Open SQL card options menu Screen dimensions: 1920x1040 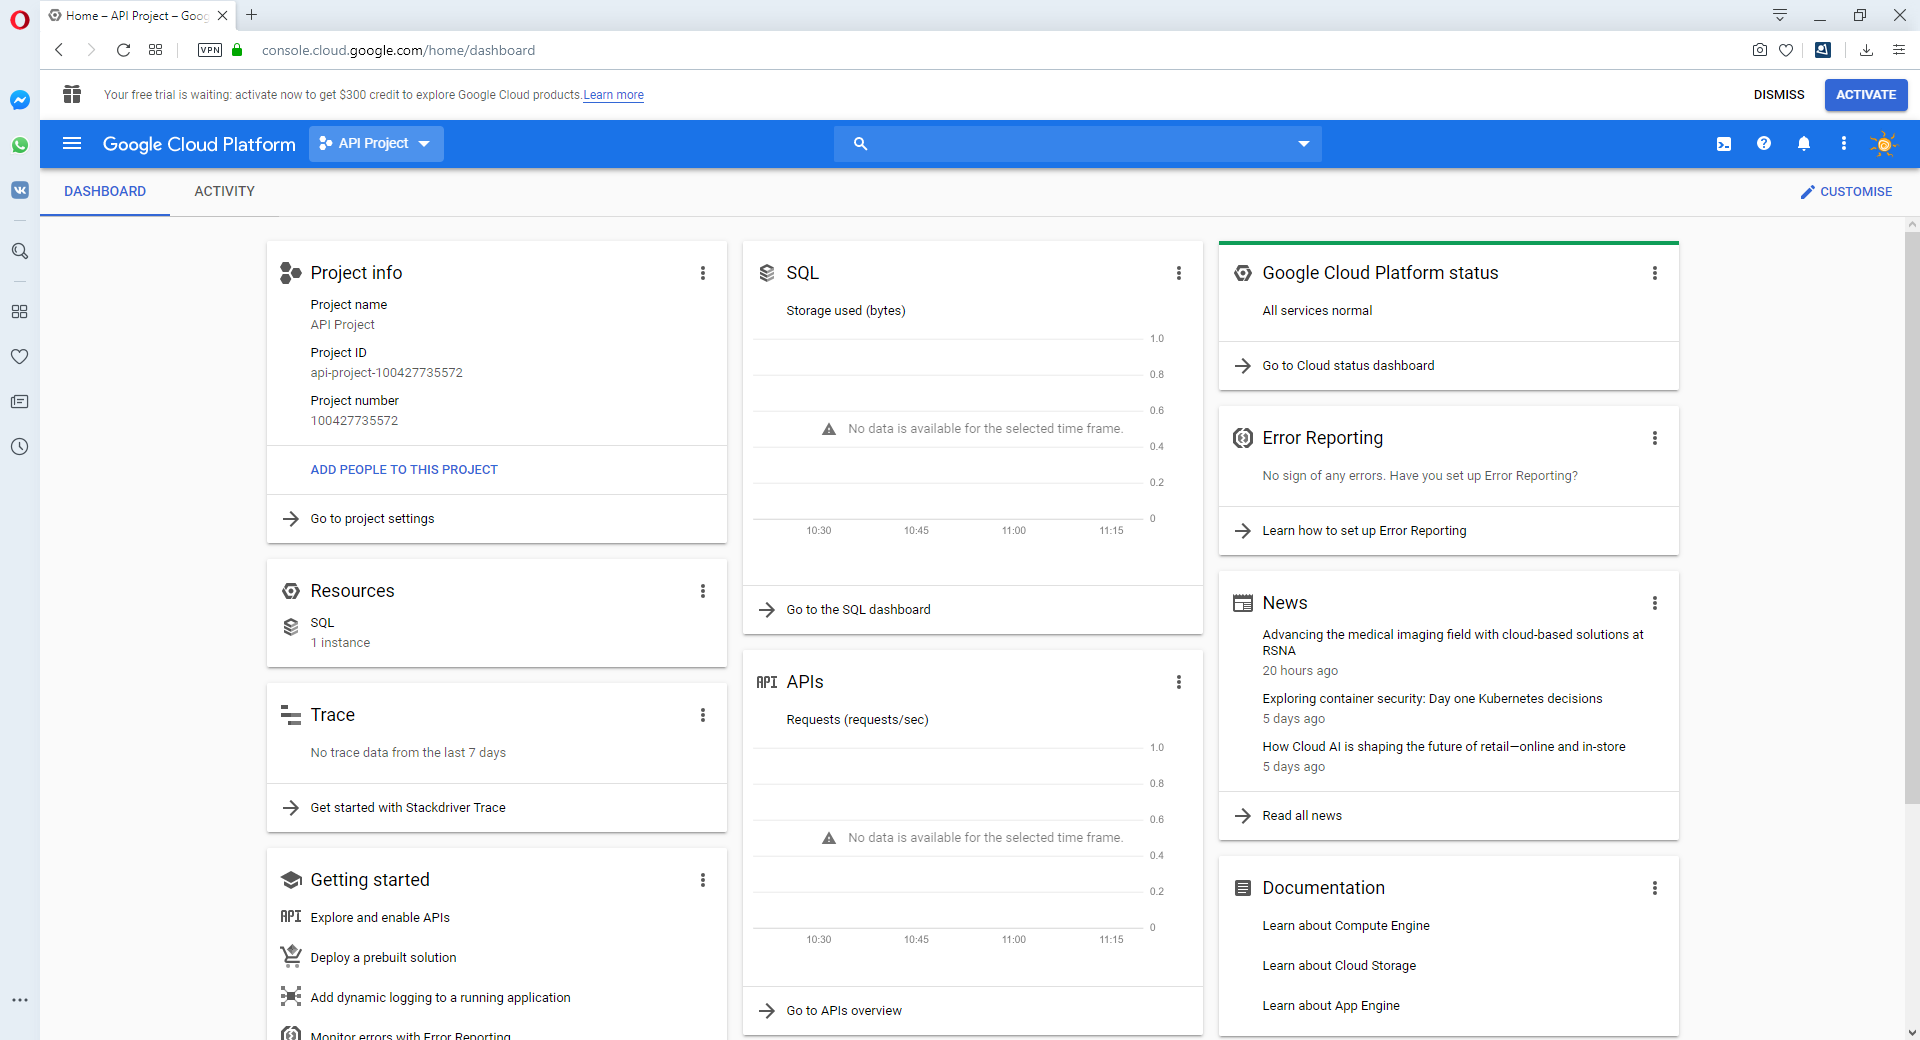[x=1179, y=273]
